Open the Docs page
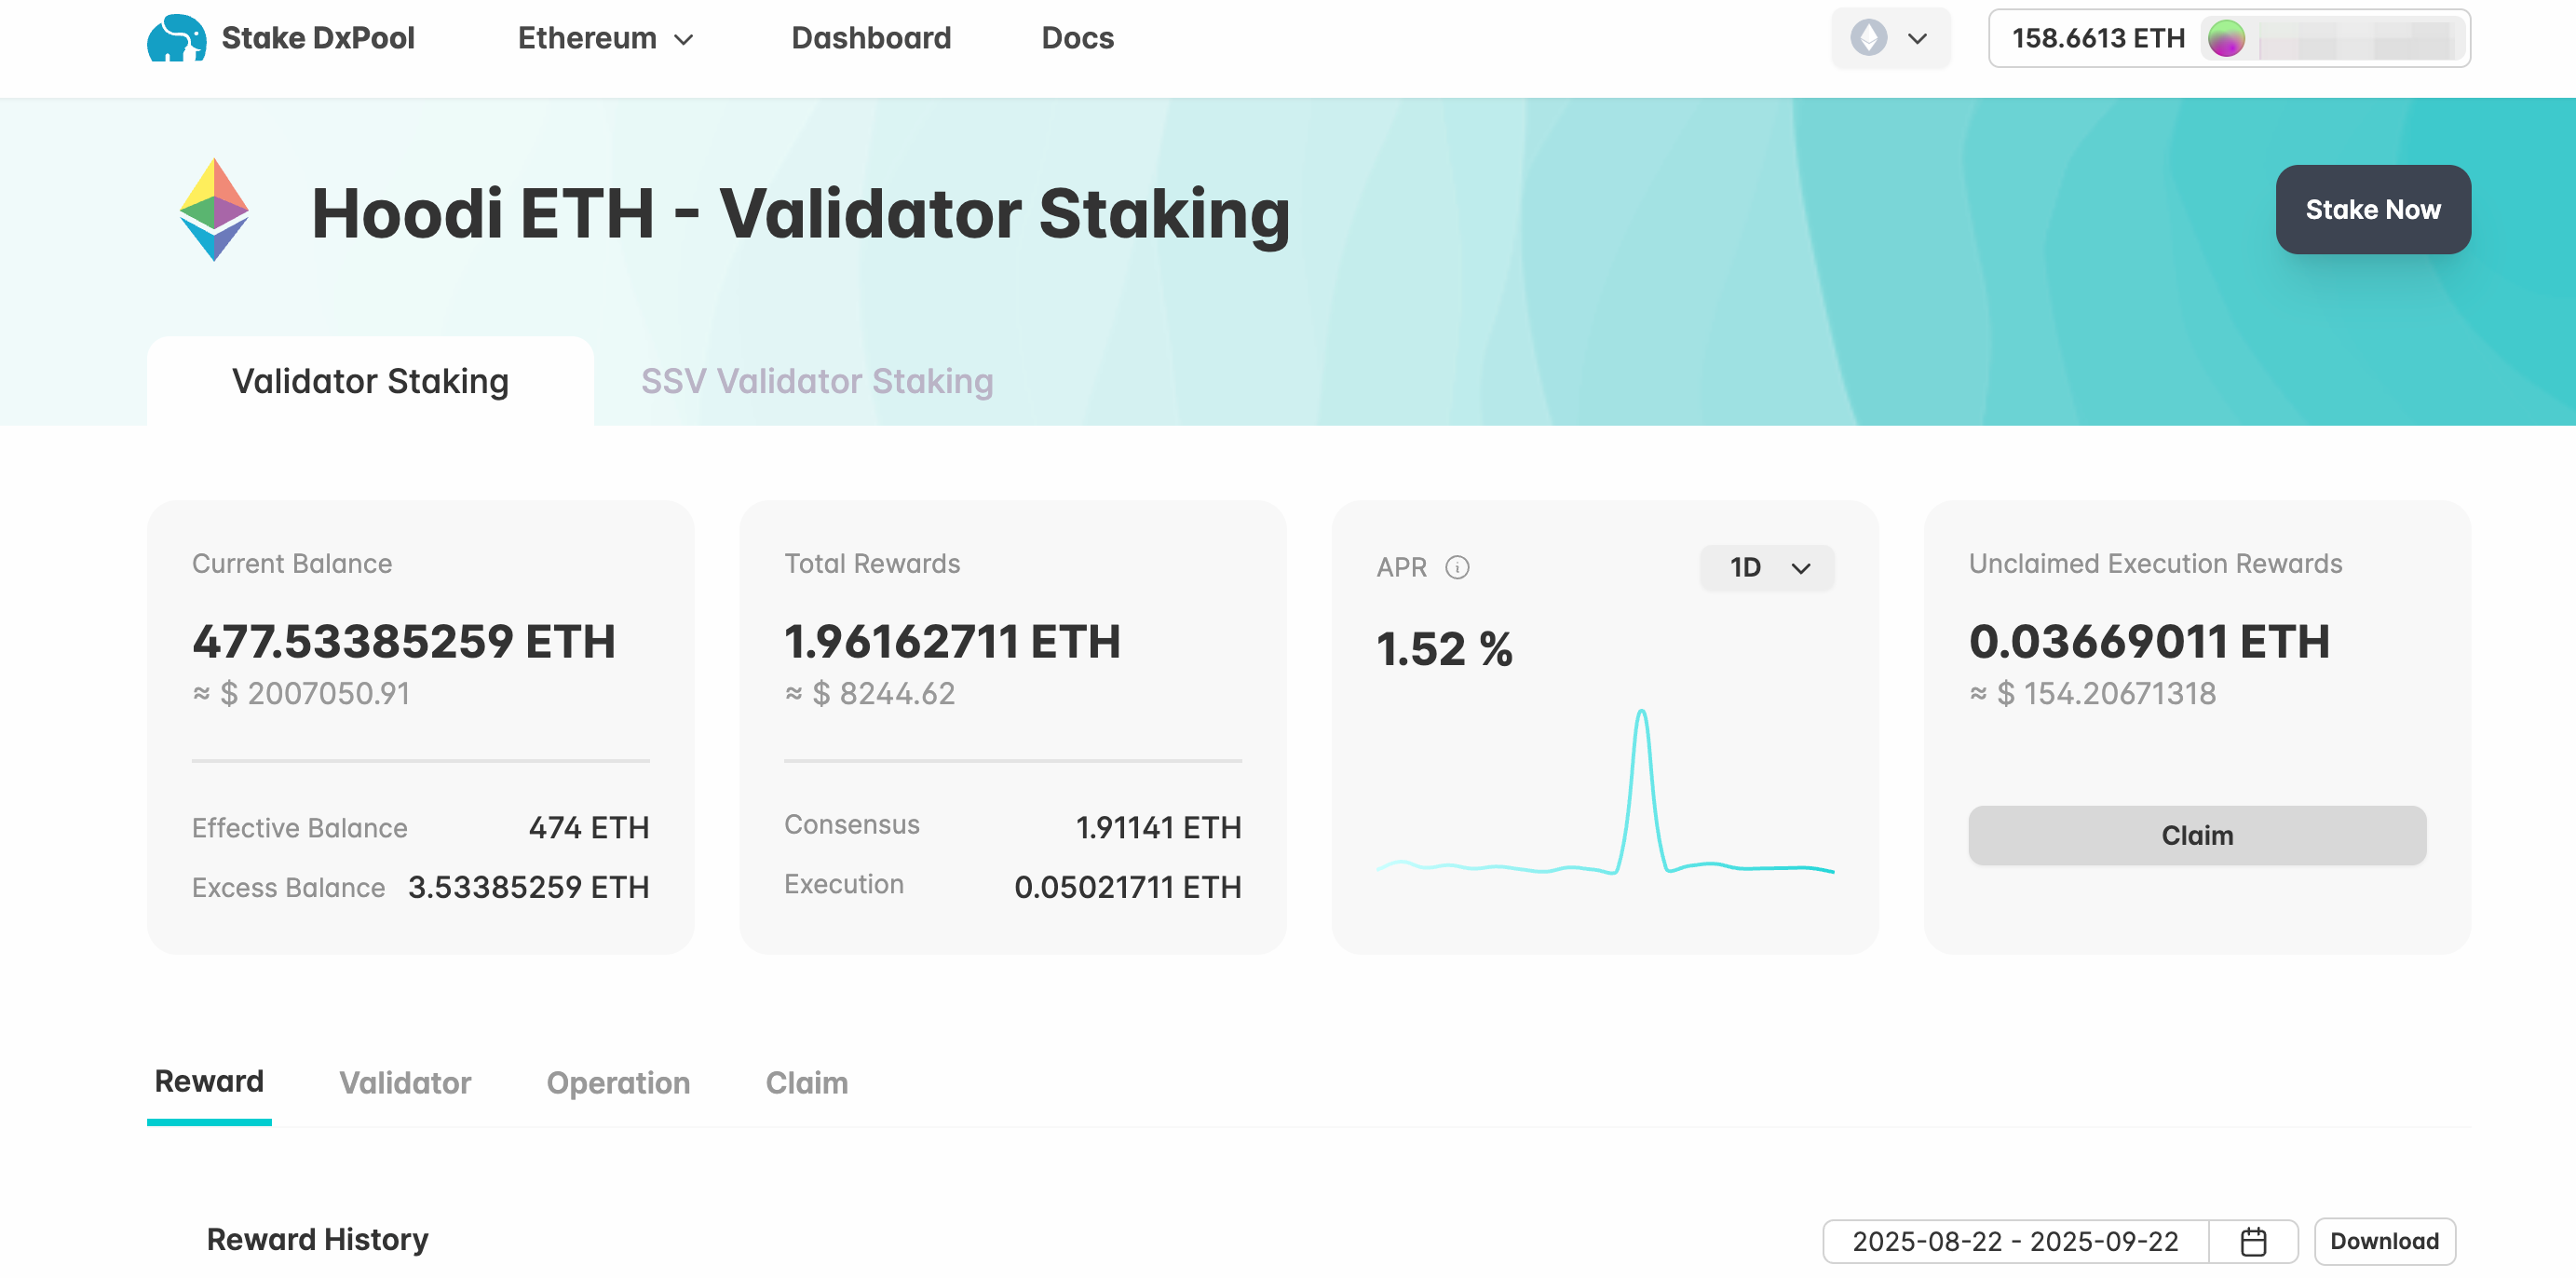The height and width of the screenshot is (1278, 2576). tap(1077, 38)
